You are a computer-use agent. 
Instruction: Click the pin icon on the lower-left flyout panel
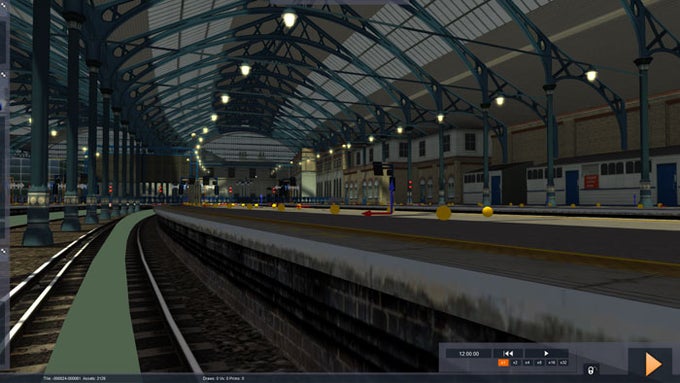3,251
